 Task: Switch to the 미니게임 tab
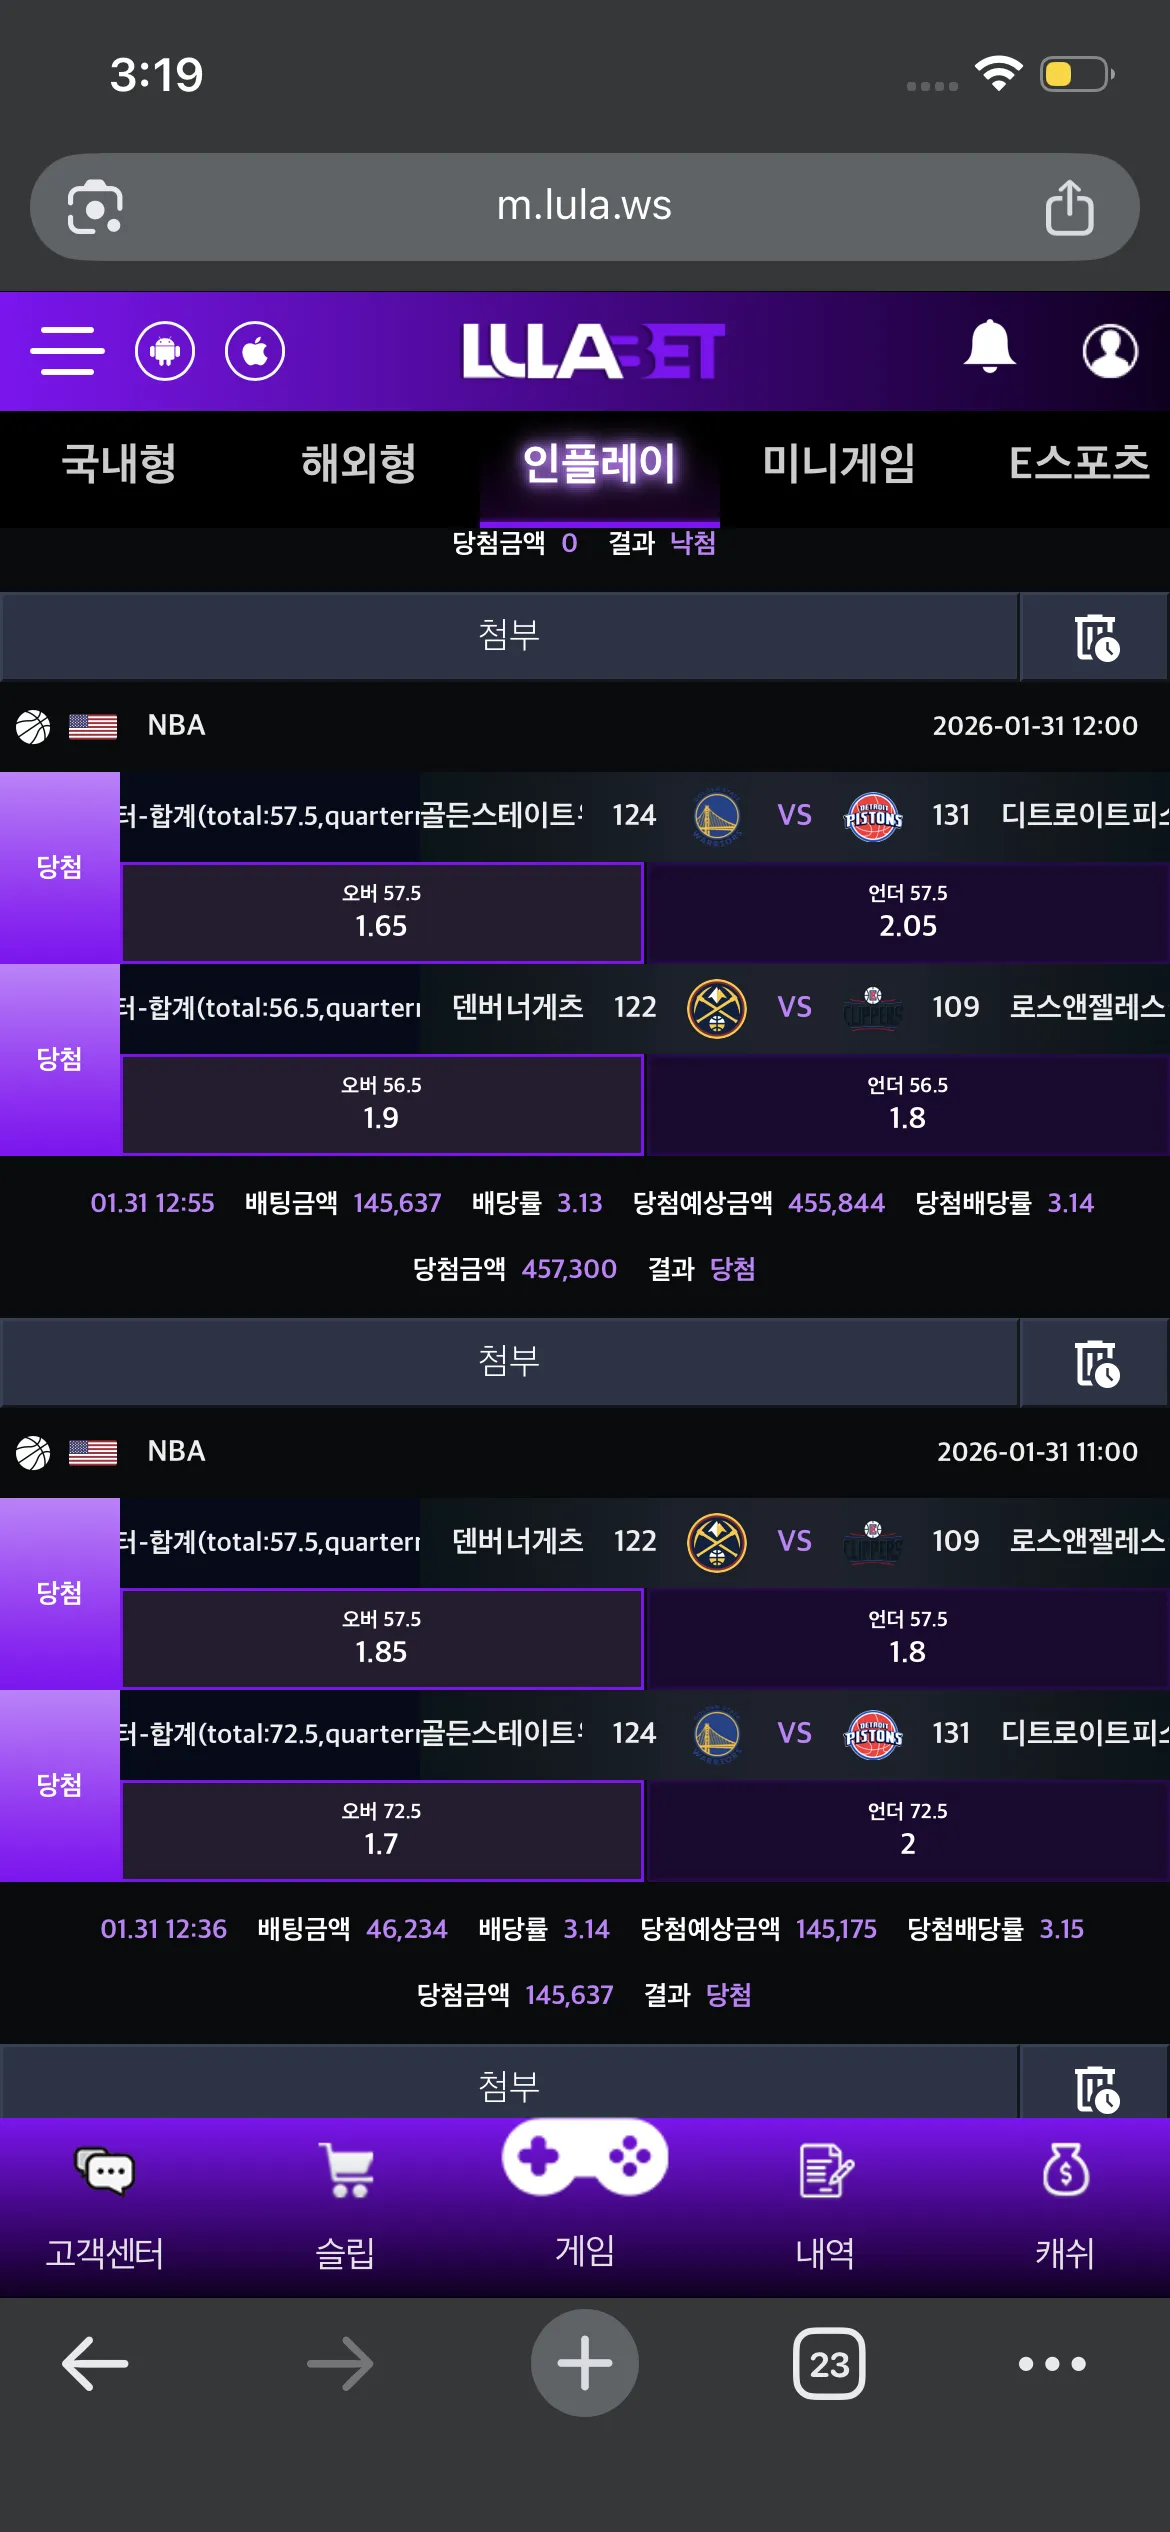839,464
